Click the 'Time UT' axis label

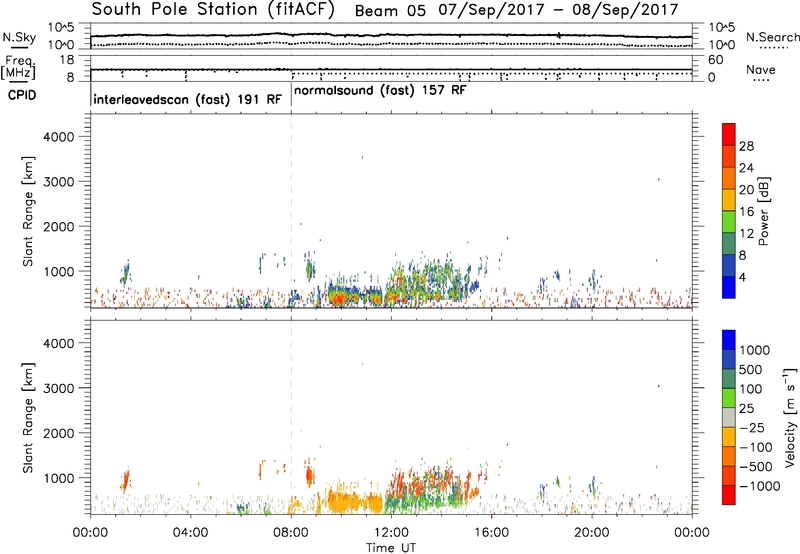(391, 548)
